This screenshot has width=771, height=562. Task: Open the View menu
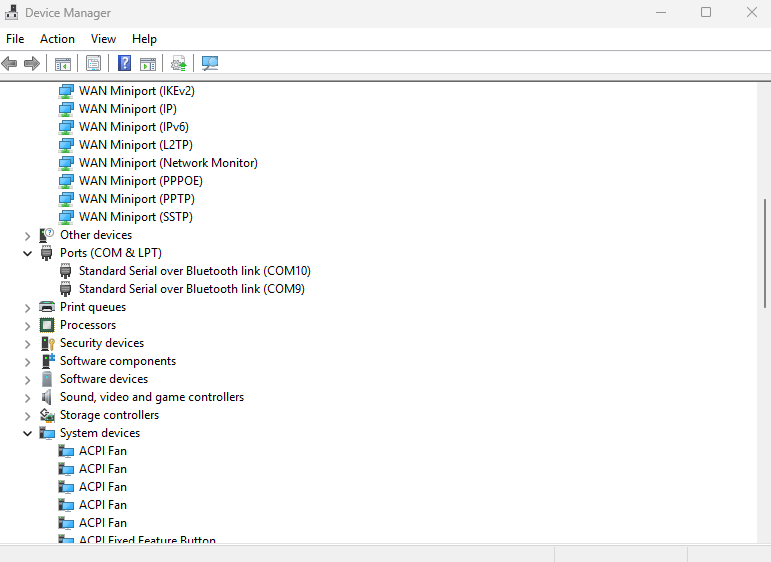tap(103, 39)
